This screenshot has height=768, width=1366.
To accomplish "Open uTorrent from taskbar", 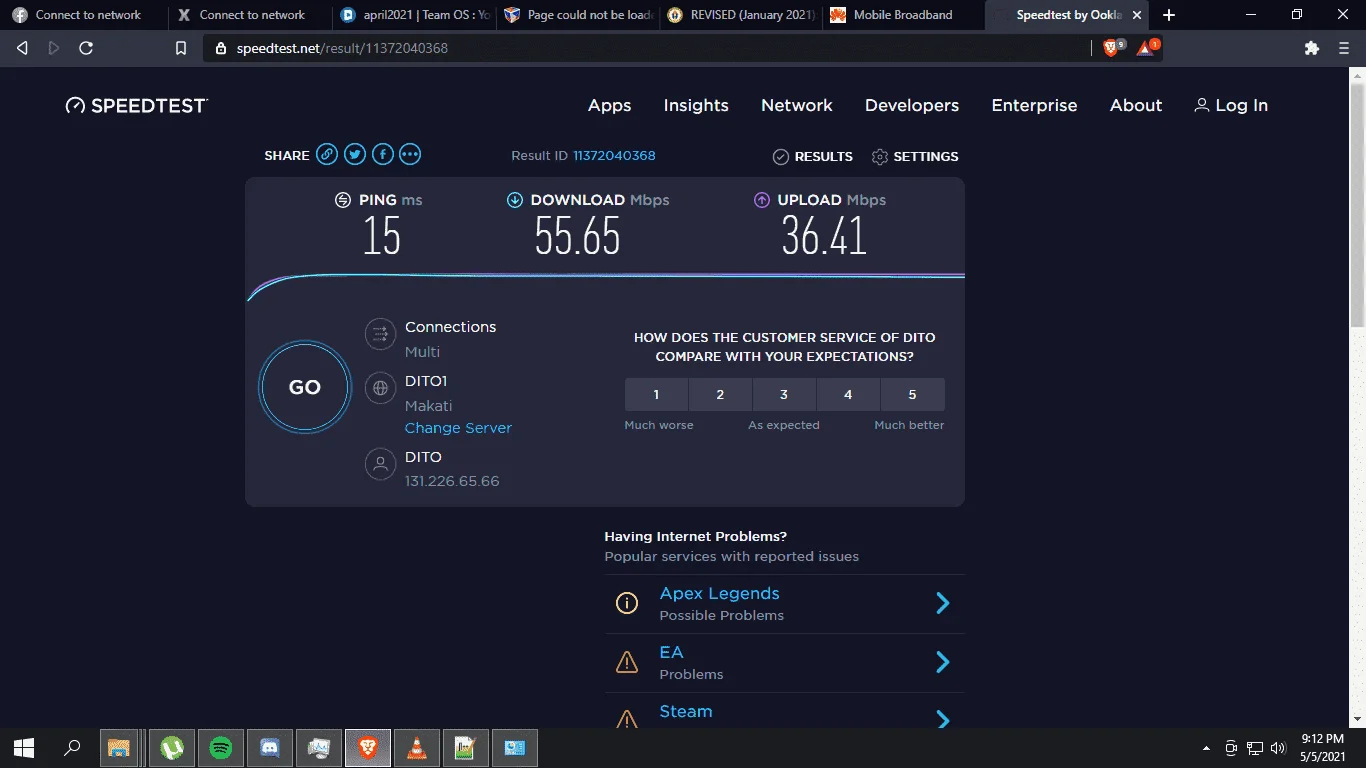I will (173, 747).
